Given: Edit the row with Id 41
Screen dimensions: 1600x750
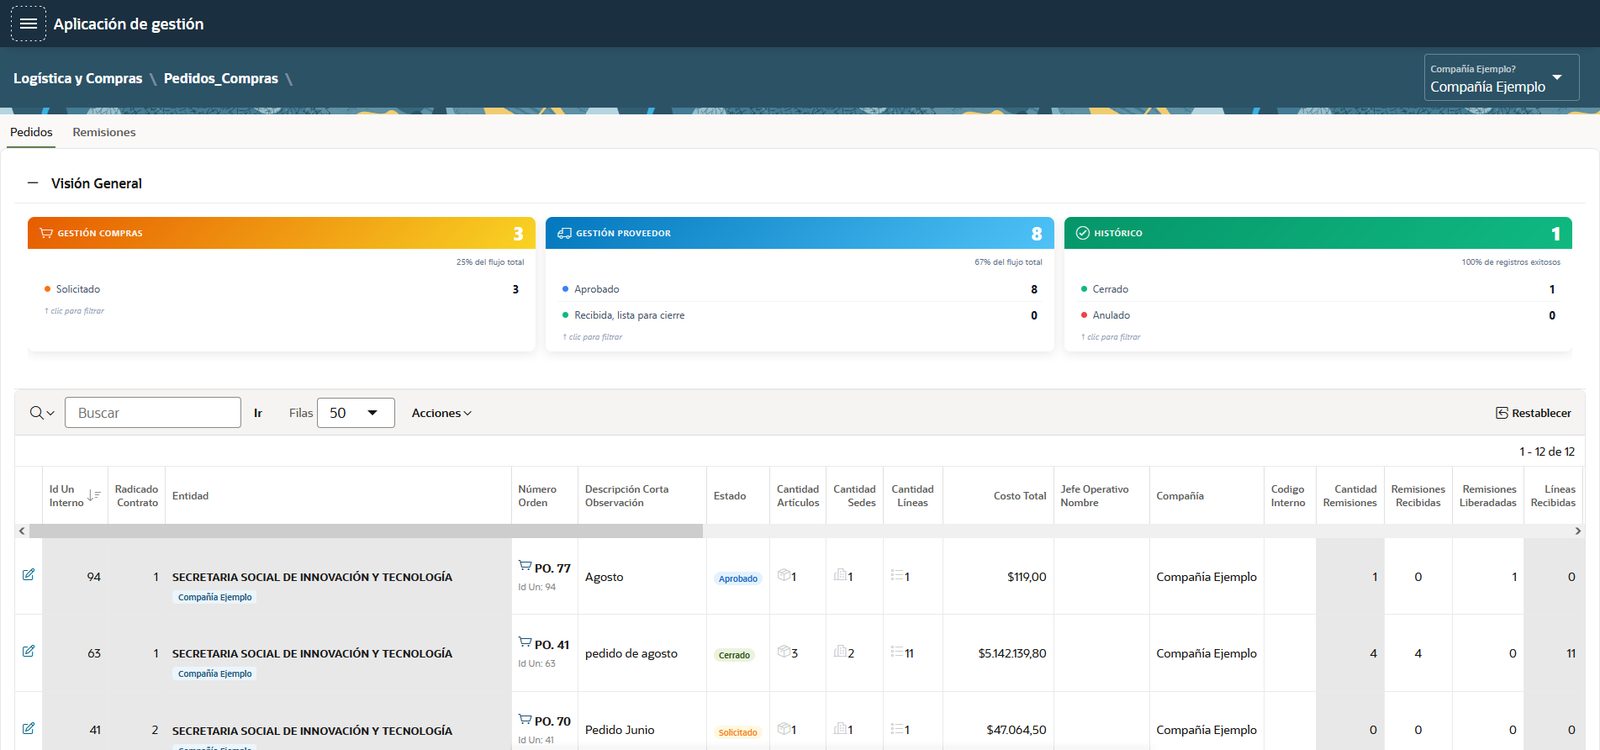Looking at the screenshot, I should point(29,728).
